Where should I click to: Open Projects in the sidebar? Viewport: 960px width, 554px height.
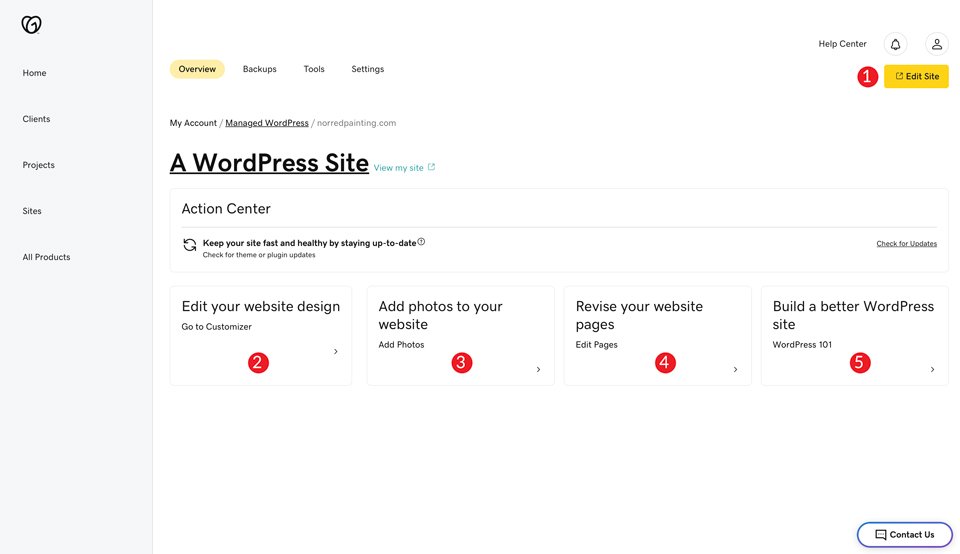coord(39,165)
